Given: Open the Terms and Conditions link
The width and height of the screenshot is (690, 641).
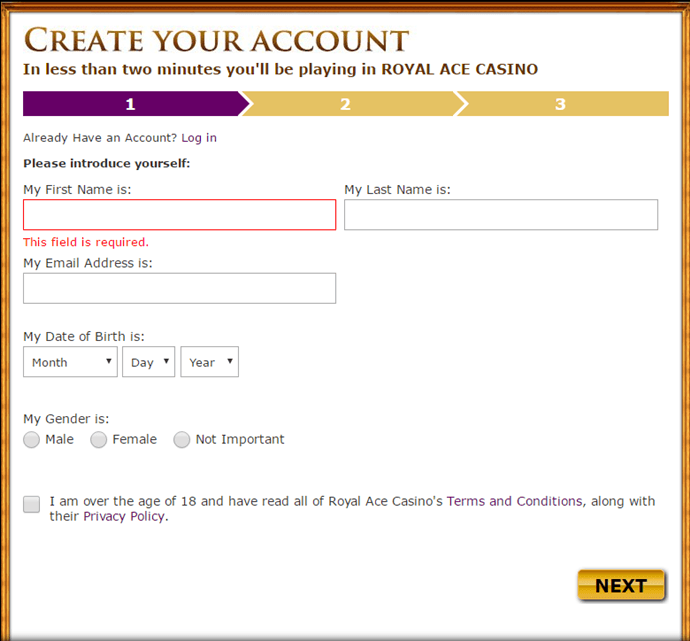Looking at the screenshot, I should point(514,501).
